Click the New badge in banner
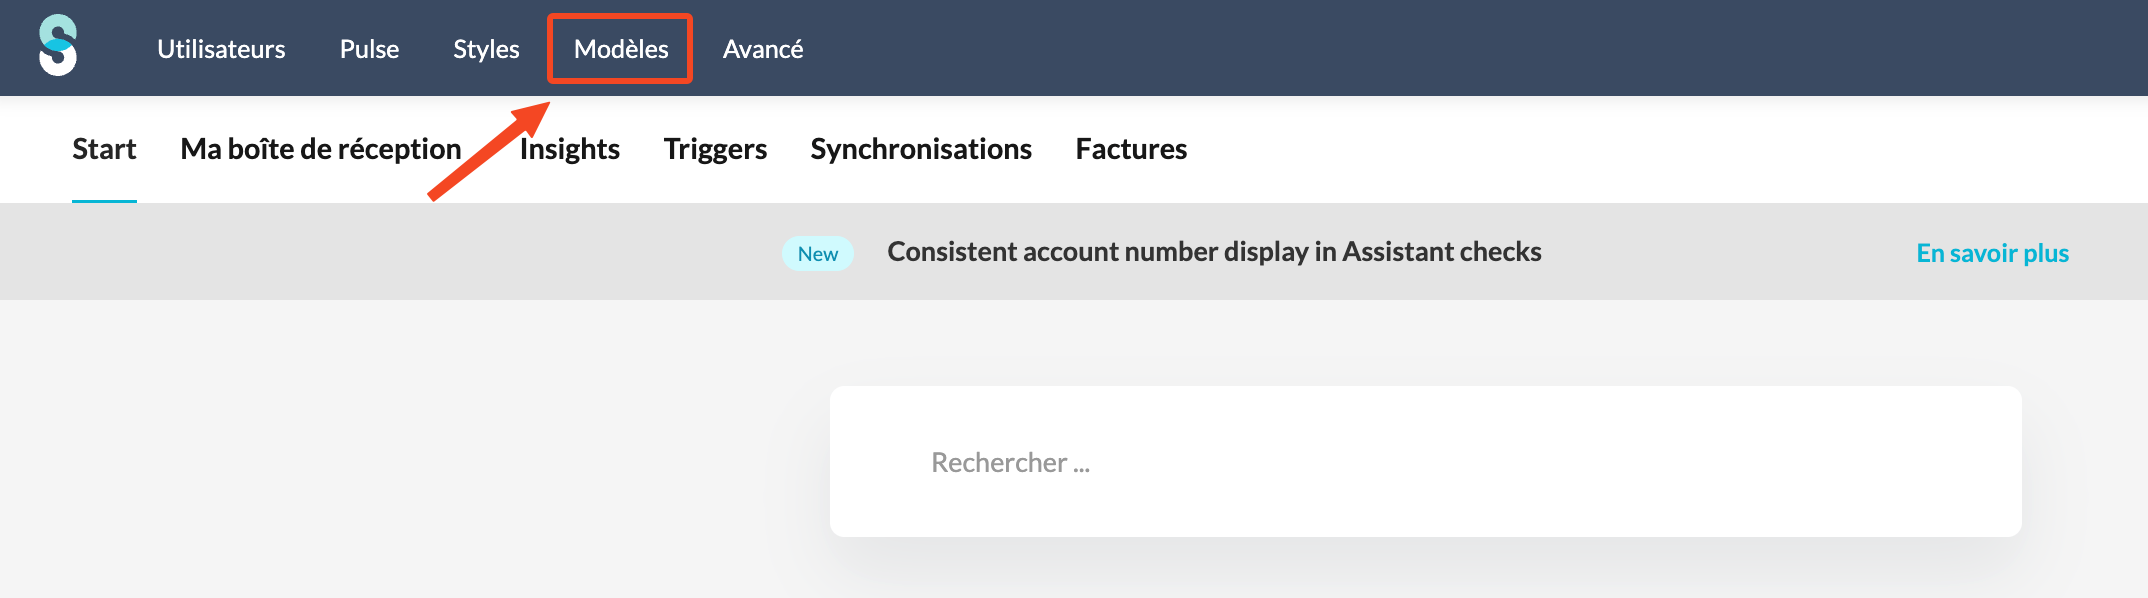This screenshot has height=598, width=2148. click(818, 254)
